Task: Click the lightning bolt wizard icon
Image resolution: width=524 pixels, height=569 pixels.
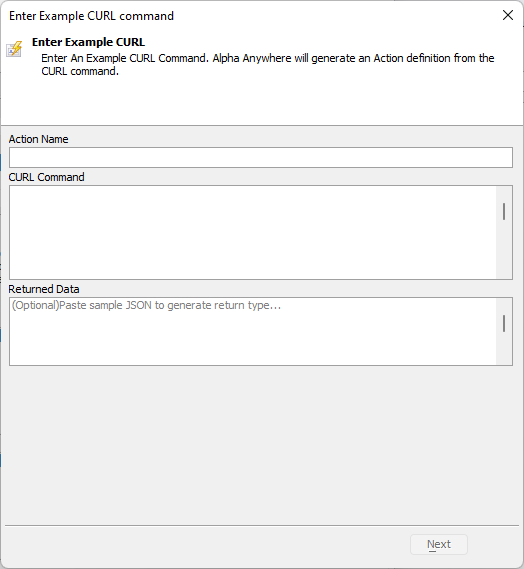Action: pyautogui.click(x=14, y=49)
